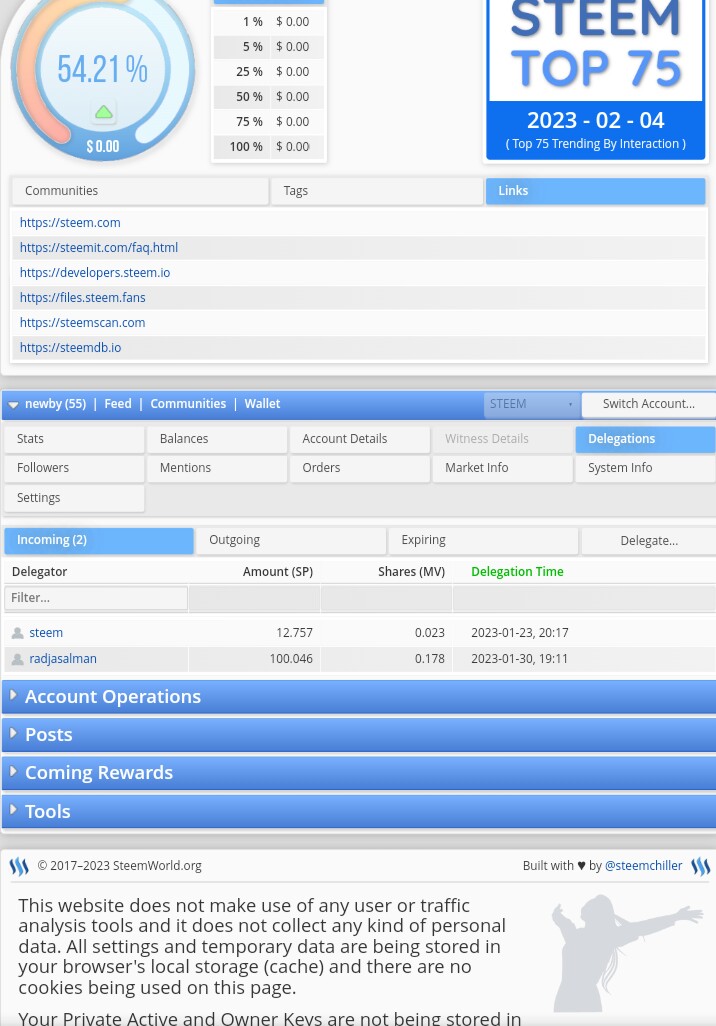Open Communities link in account bar
The image size is (716, 1026).
coord(188,404)
